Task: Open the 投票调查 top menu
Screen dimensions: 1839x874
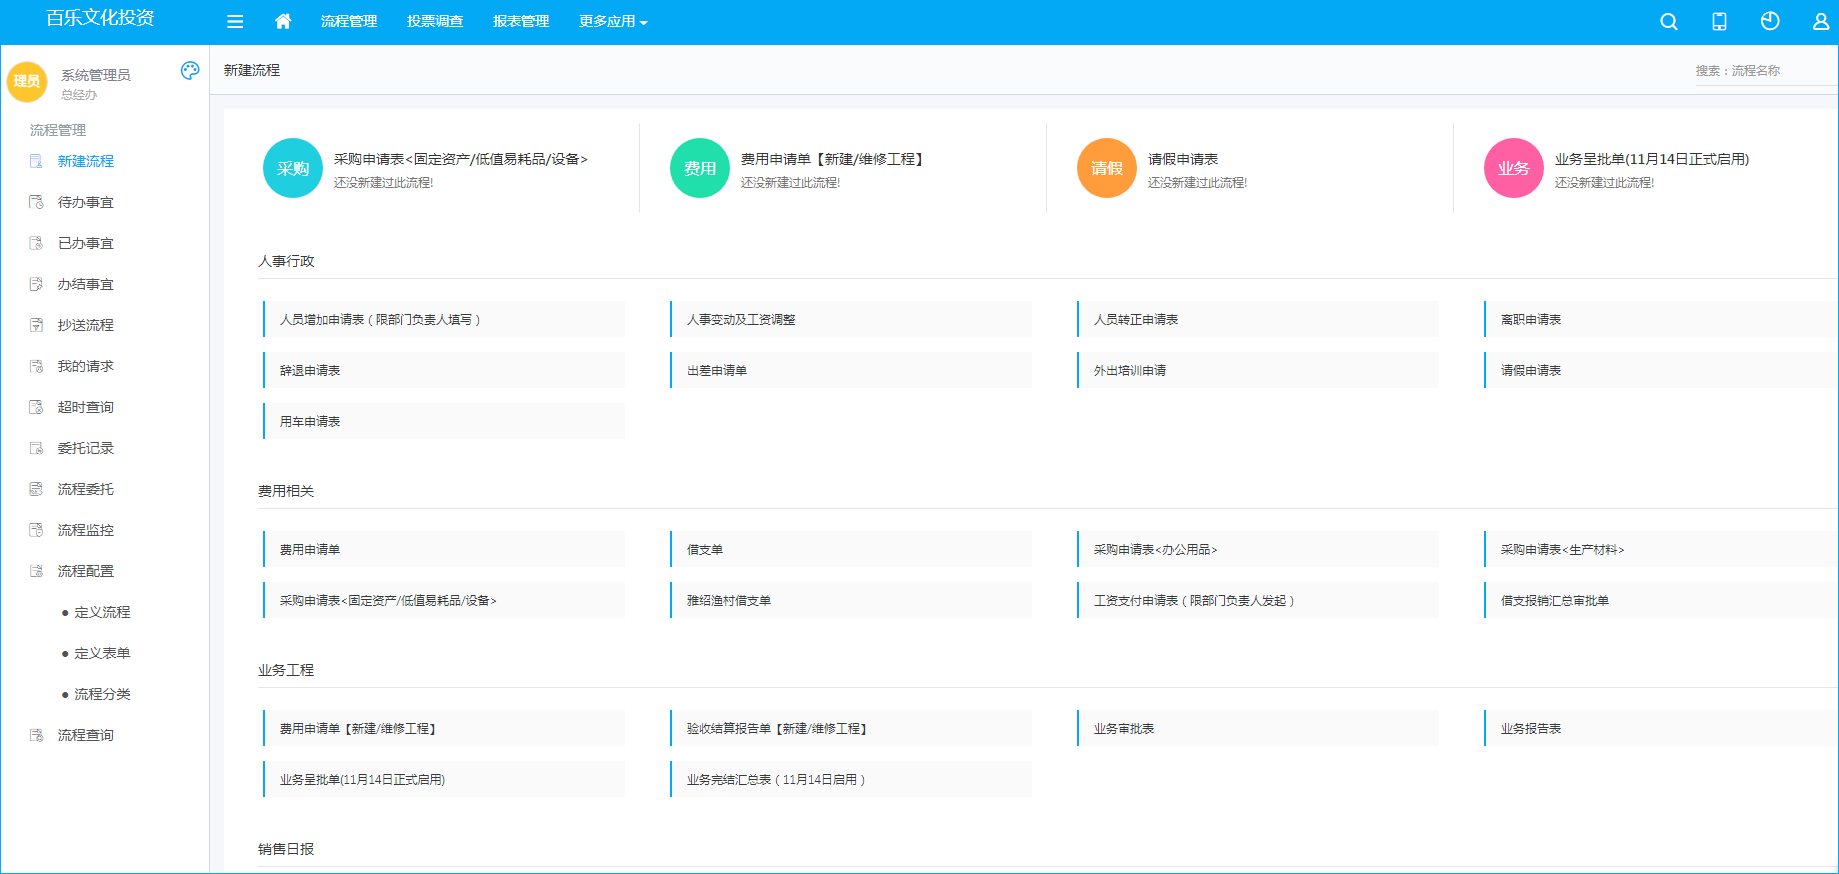Action: pyautogui.click(x=435, y=21)
